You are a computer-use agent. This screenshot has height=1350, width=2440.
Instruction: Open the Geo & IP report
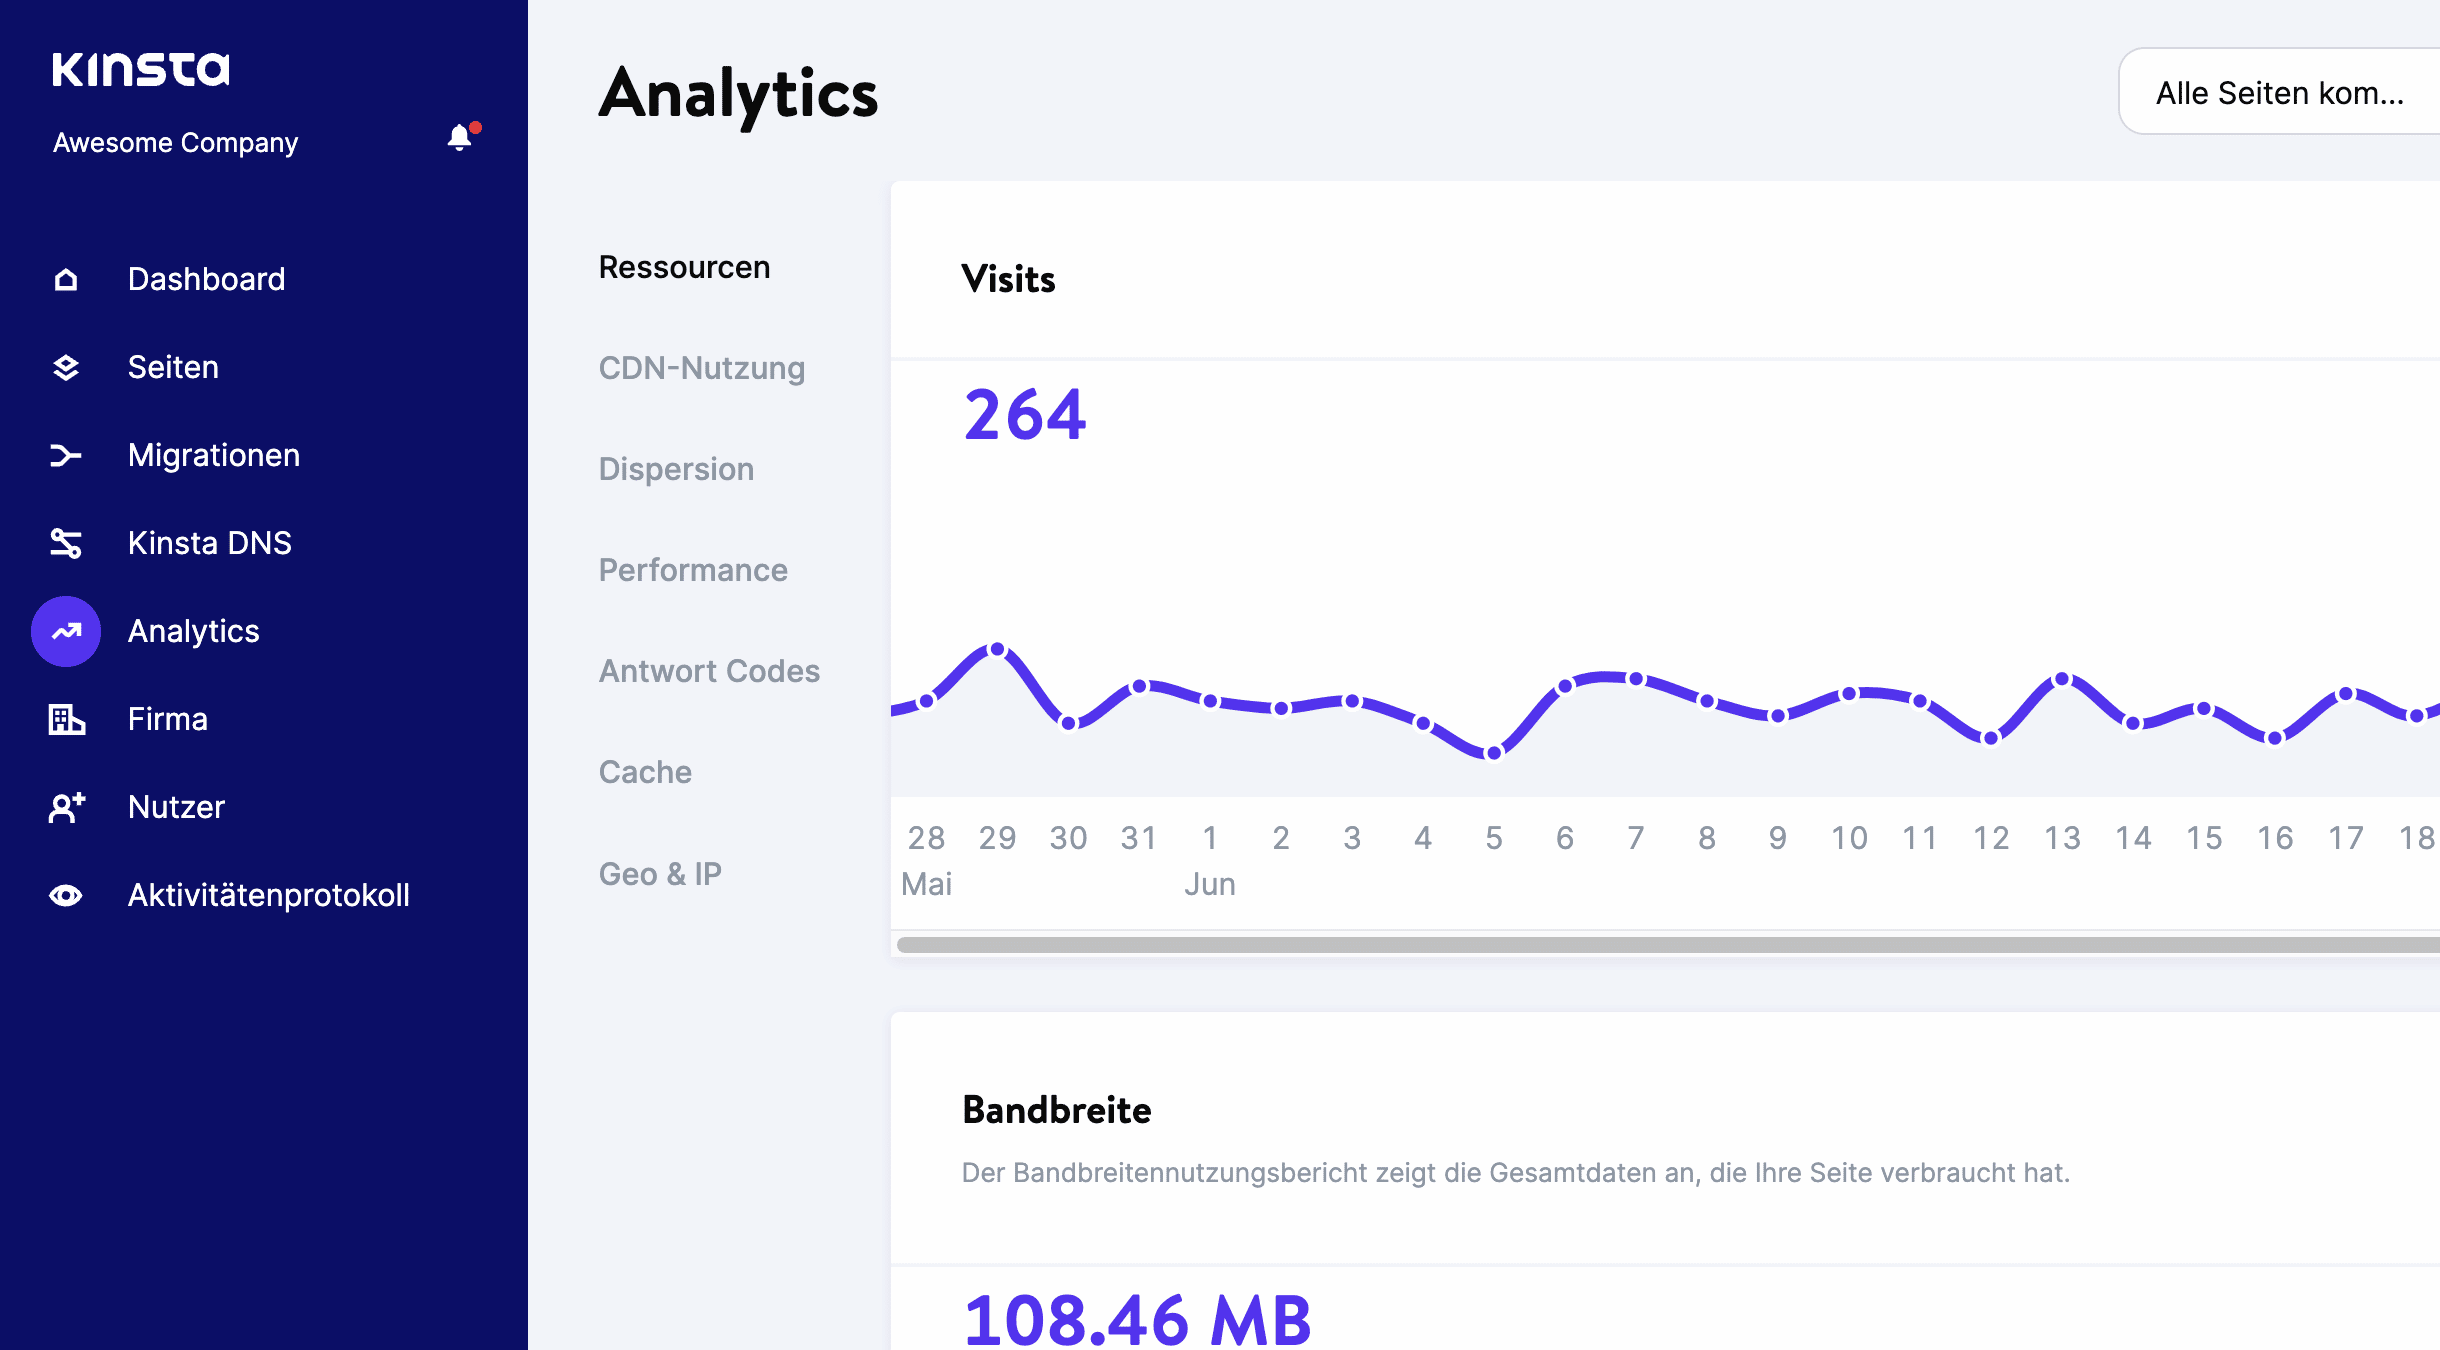(660, 873)
